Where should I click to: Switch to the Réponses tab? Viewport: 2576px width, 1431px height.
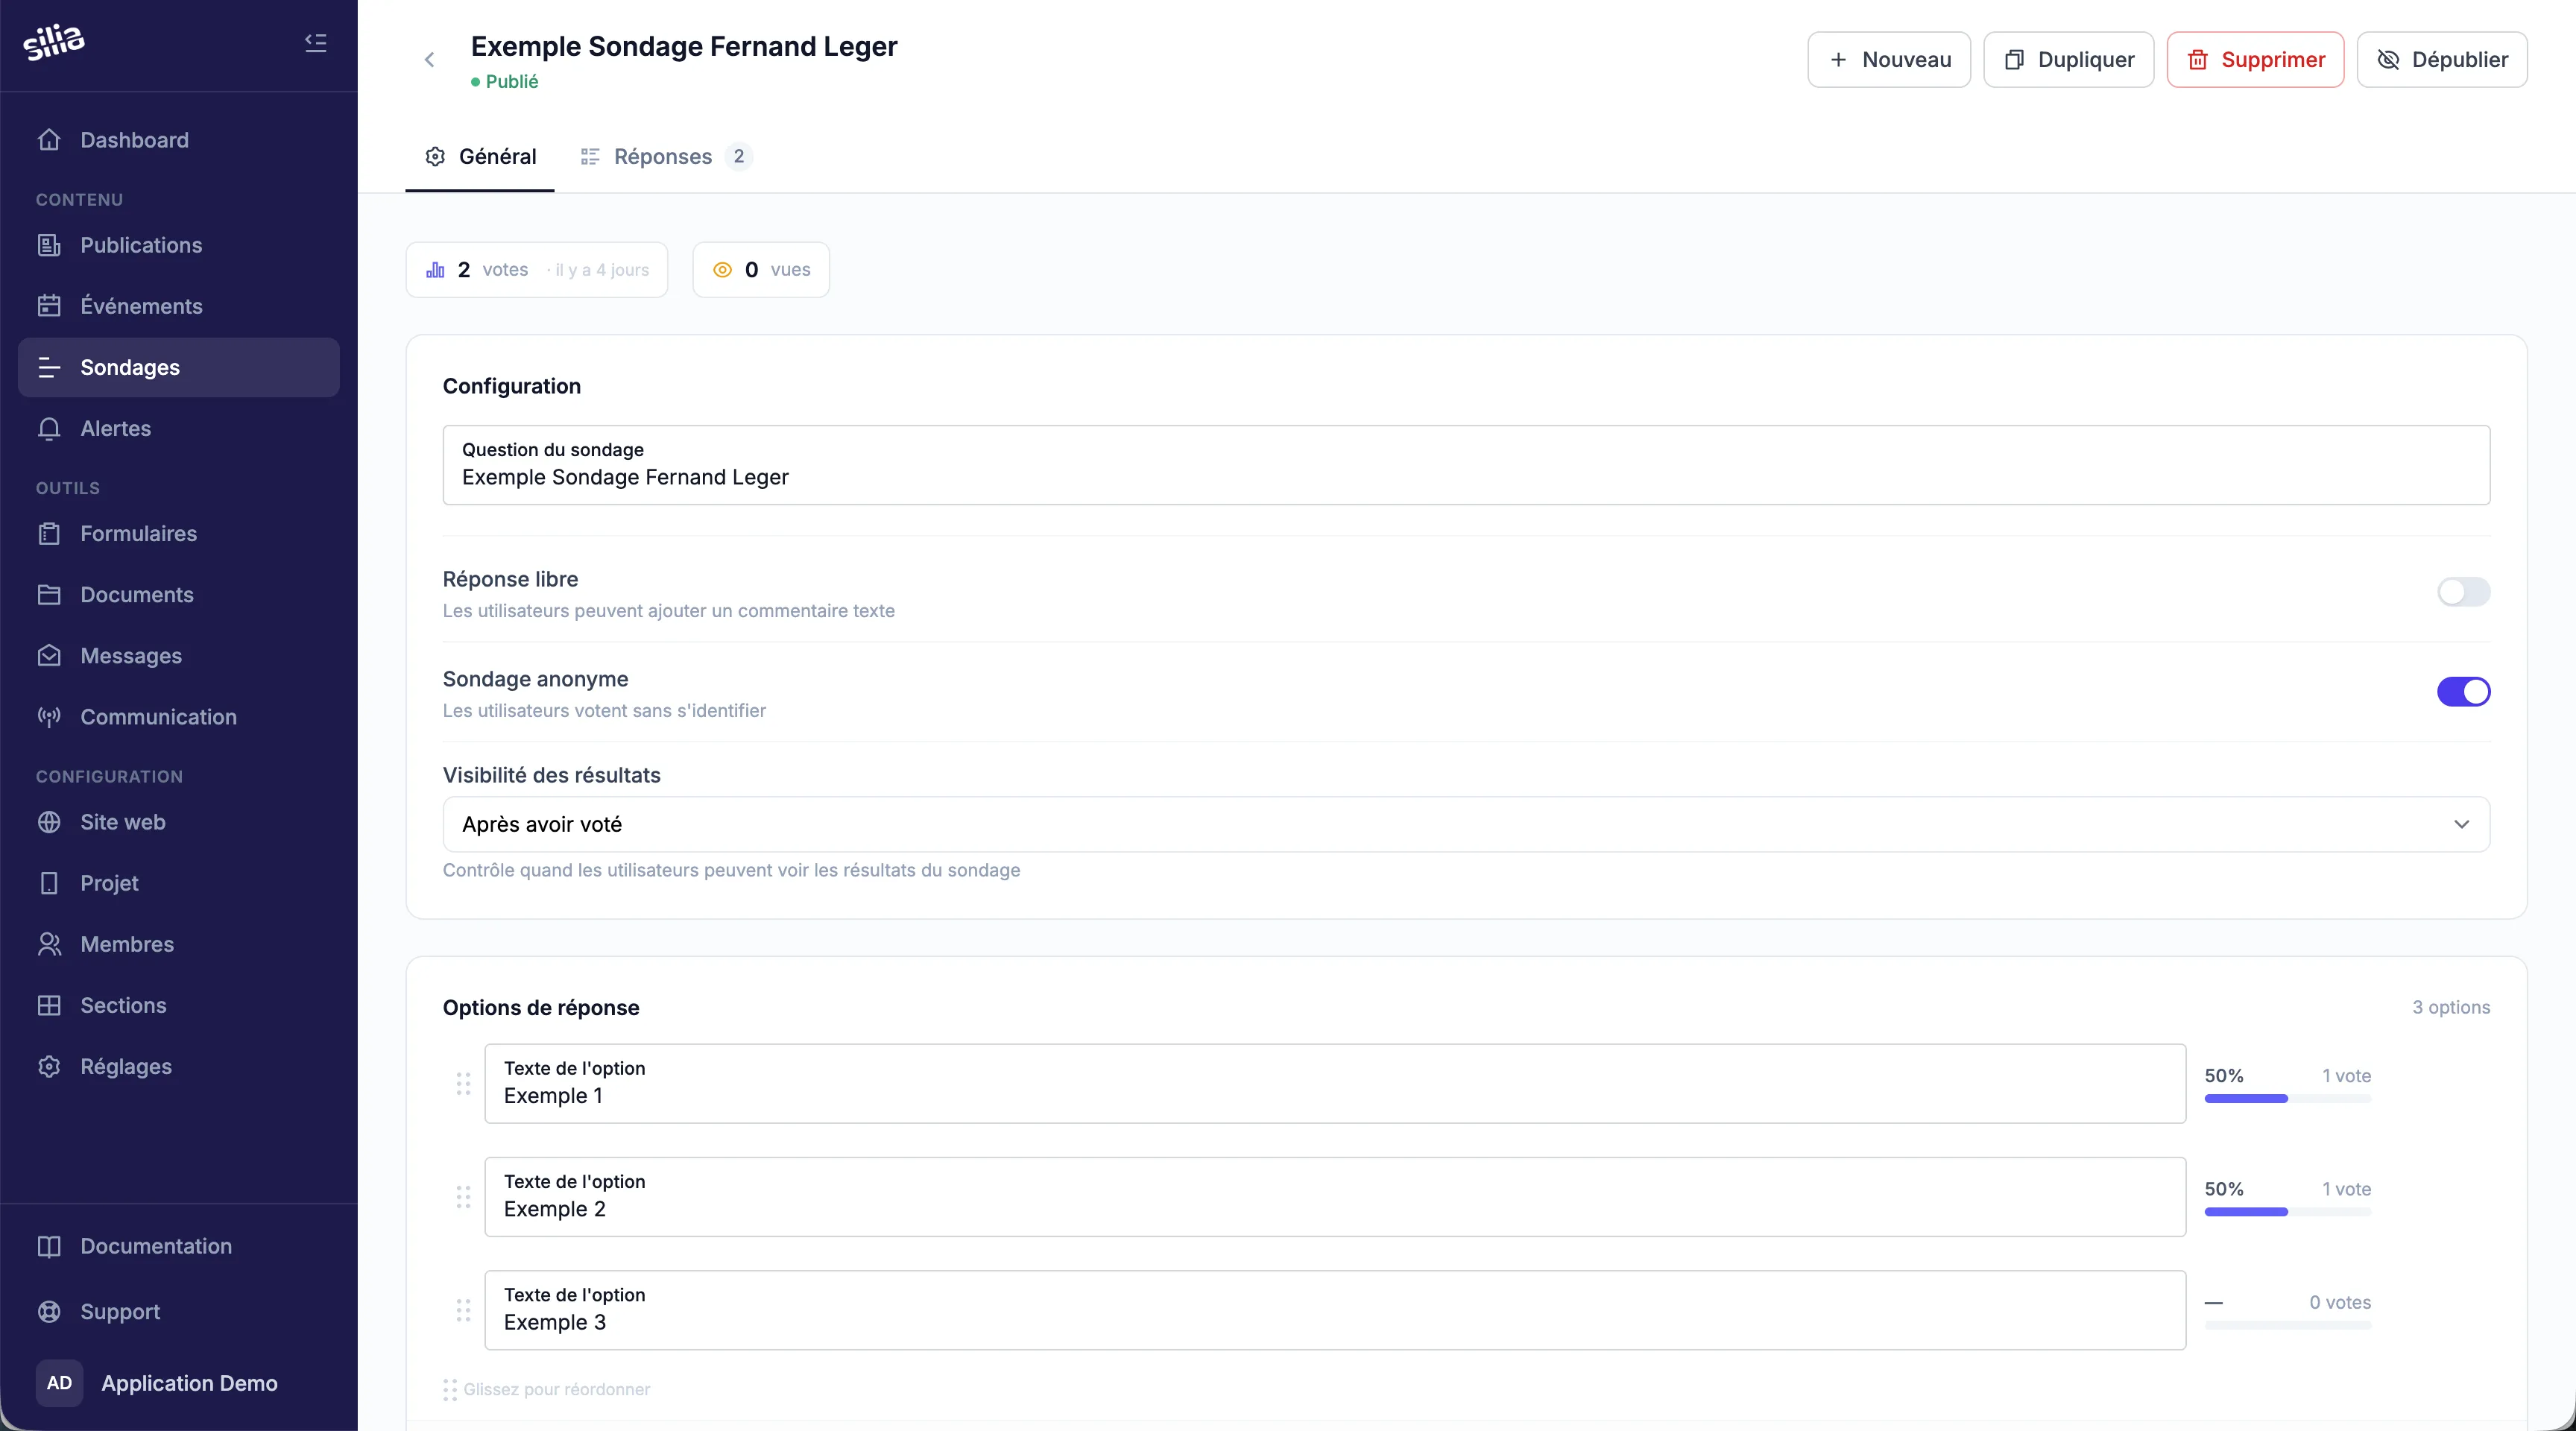coord(664,157)
